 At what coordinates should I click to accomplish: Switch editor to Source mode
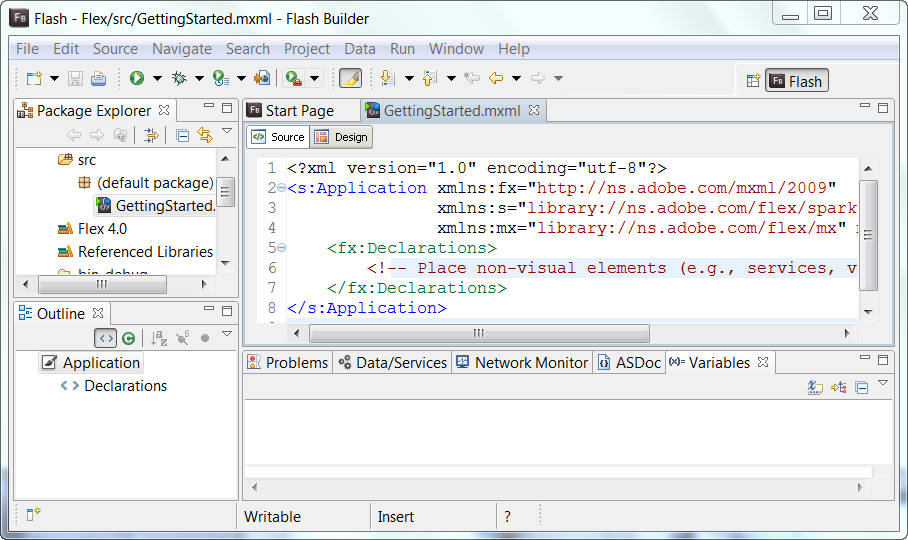coord(279,137)
